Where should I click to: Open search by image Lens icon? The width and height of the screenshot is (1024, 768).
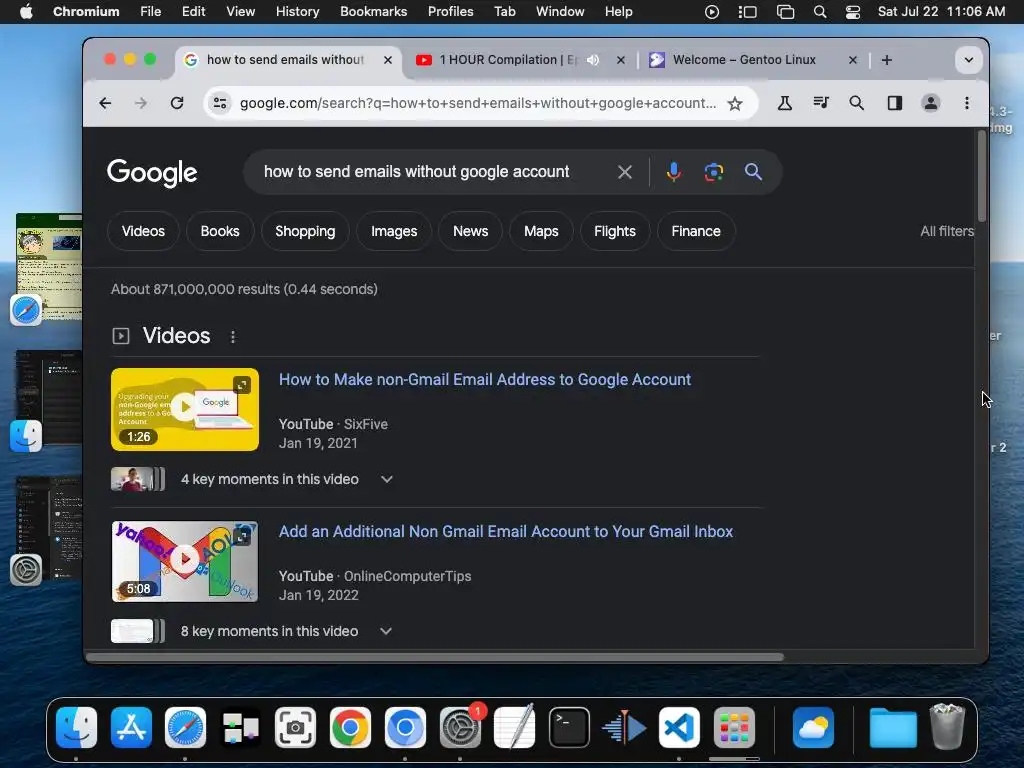pos(713,172)
